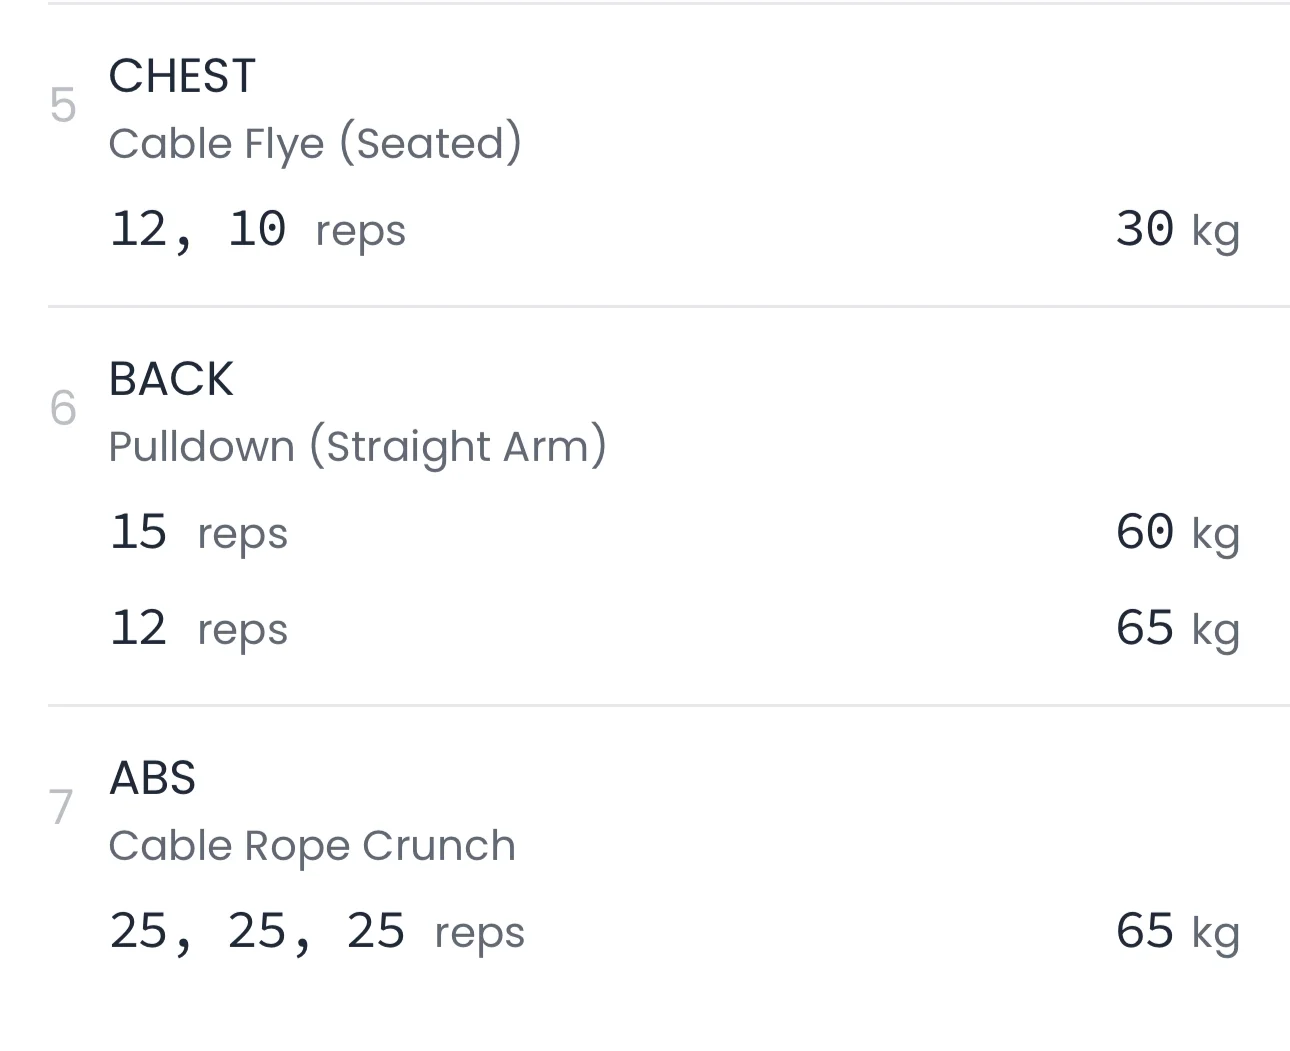Select the 10-rep entry under Cable Flye
Image resolution: width=1290 pixels, height=1051 pixels.
257,229
